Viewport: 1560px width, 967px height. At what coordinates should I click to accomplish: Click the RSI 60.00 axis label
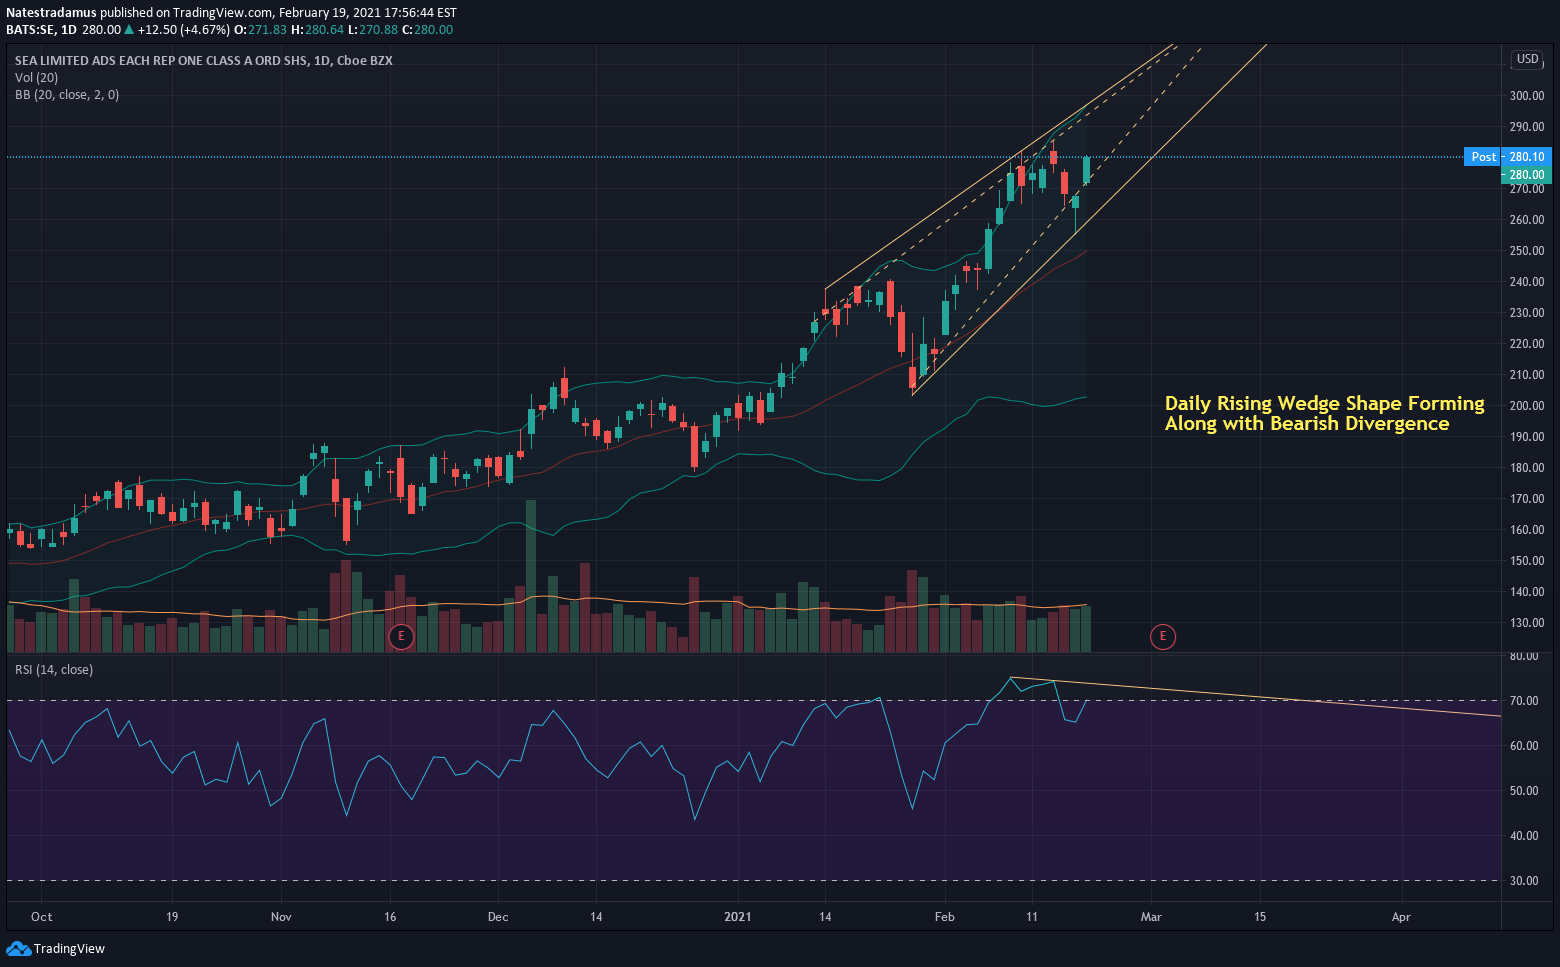pyautogui.click(x=1524, y=747)
